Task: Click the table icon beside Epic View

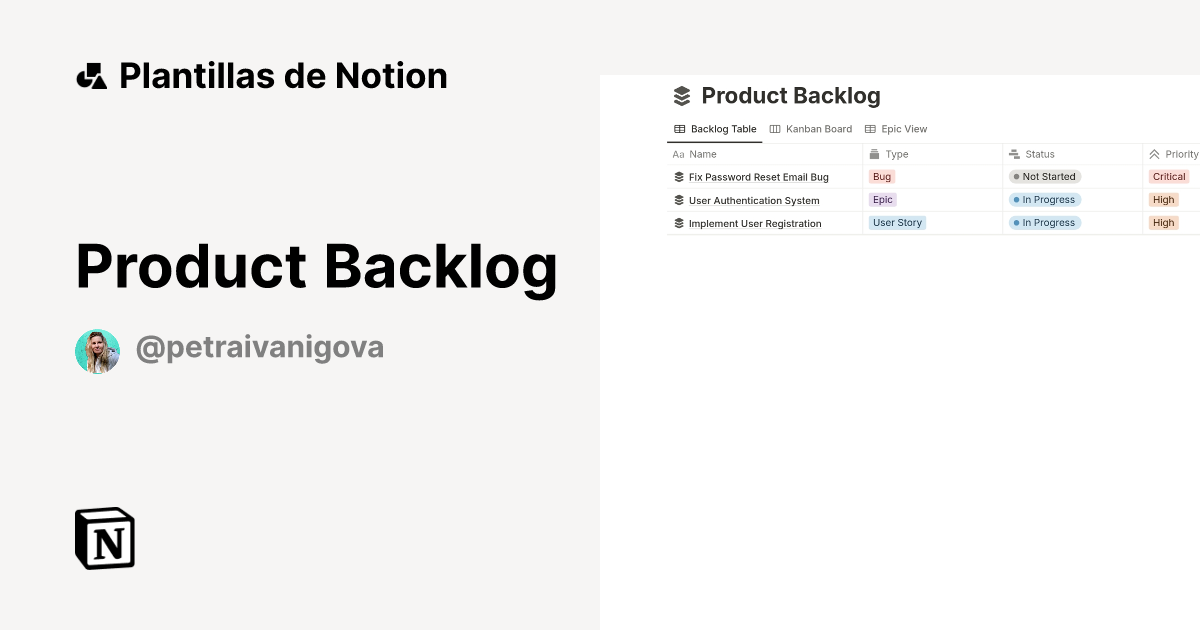Action: (x=871, y=128)
